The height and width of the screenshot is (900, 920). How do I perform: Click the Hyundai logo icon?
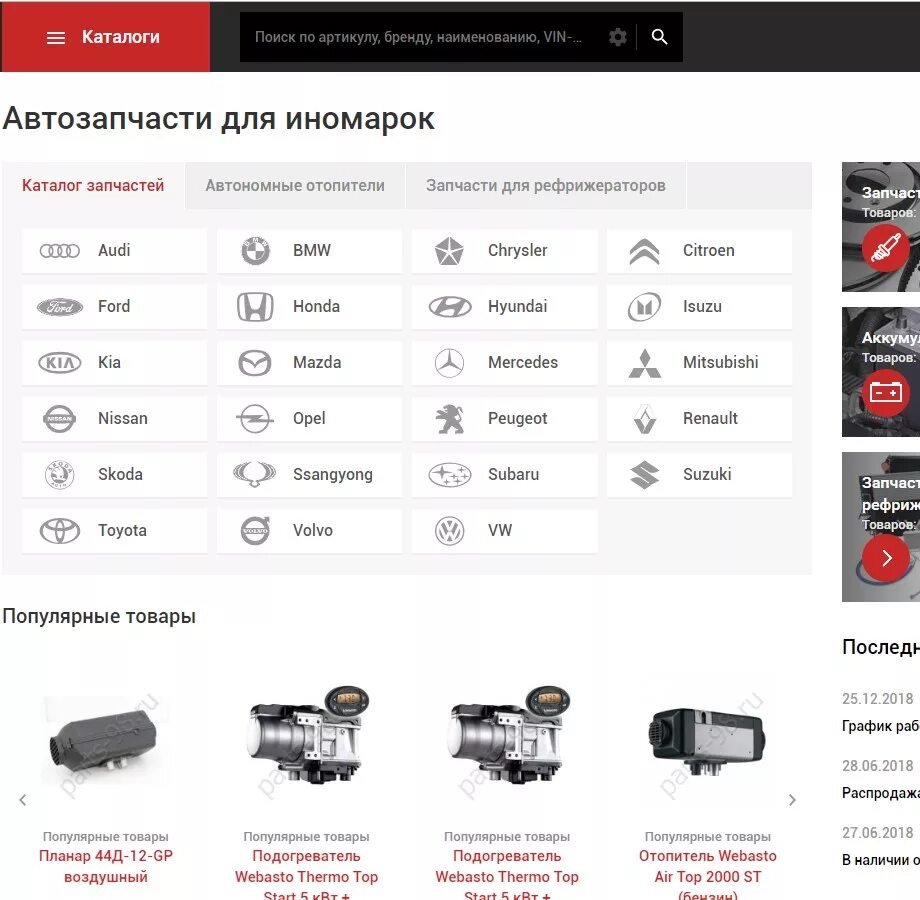449,306
